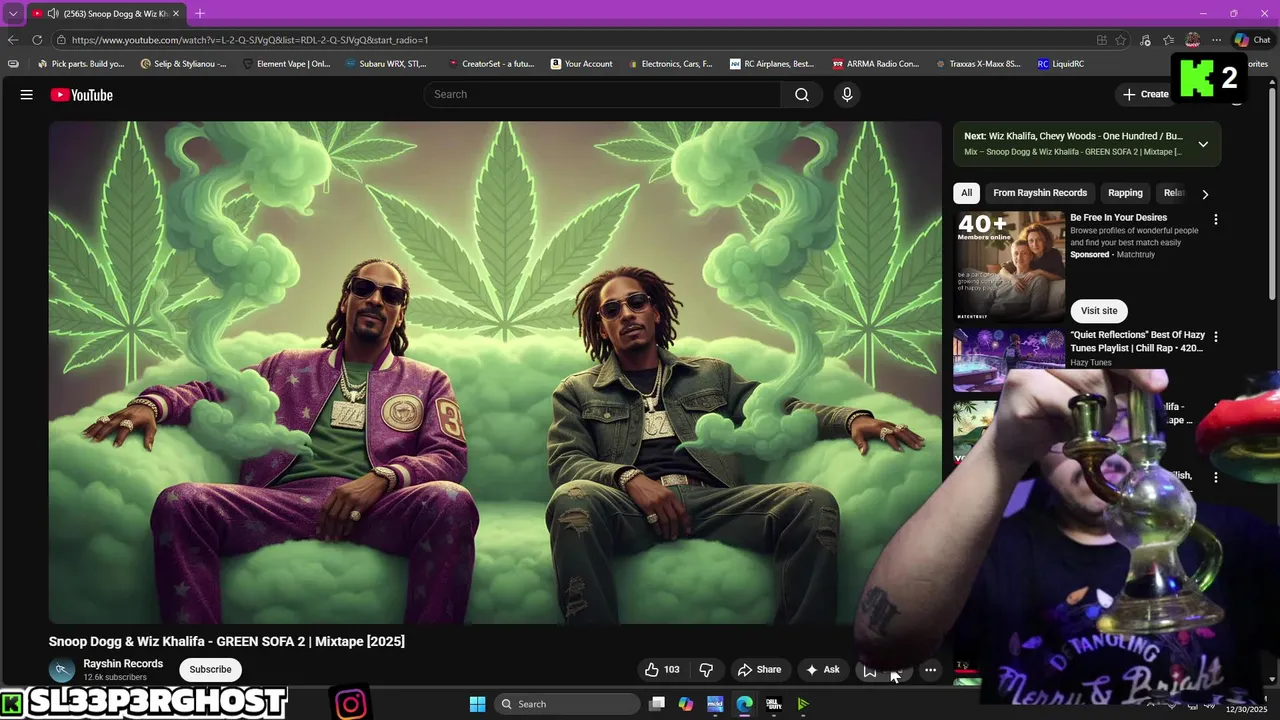Open the Pick parts bookmark
The height and width of the screenshot is (720, 1280).
click(81, 64)
